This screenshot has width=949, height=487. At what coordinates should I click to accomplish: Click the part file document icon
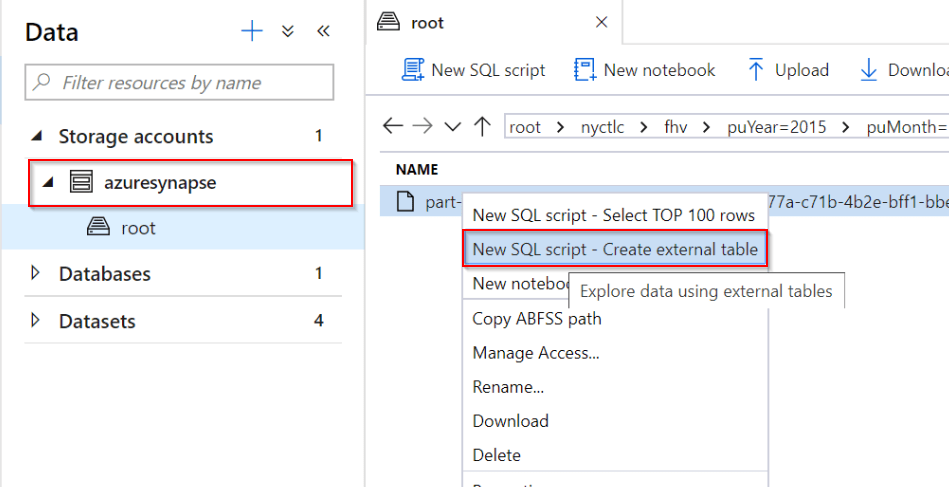[x=405, y=201]
